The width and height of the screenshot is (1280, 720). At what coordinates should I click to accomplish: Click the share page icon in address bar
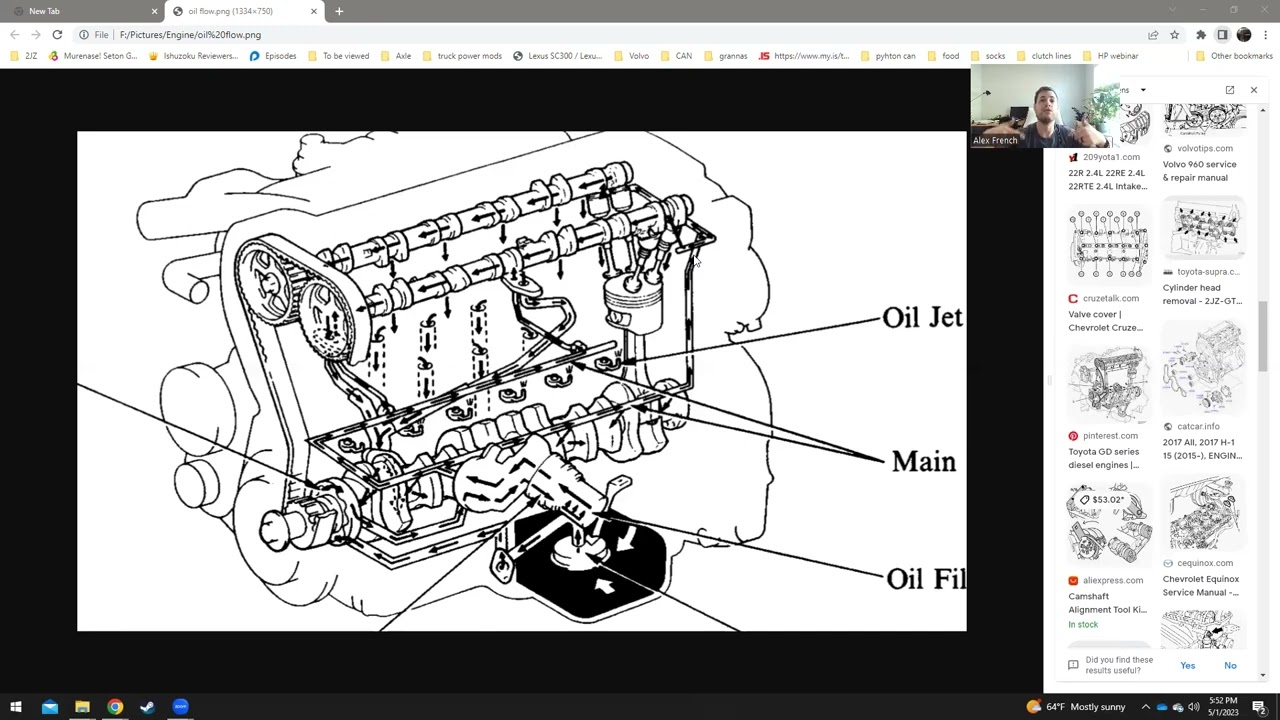click(1153, 35)
